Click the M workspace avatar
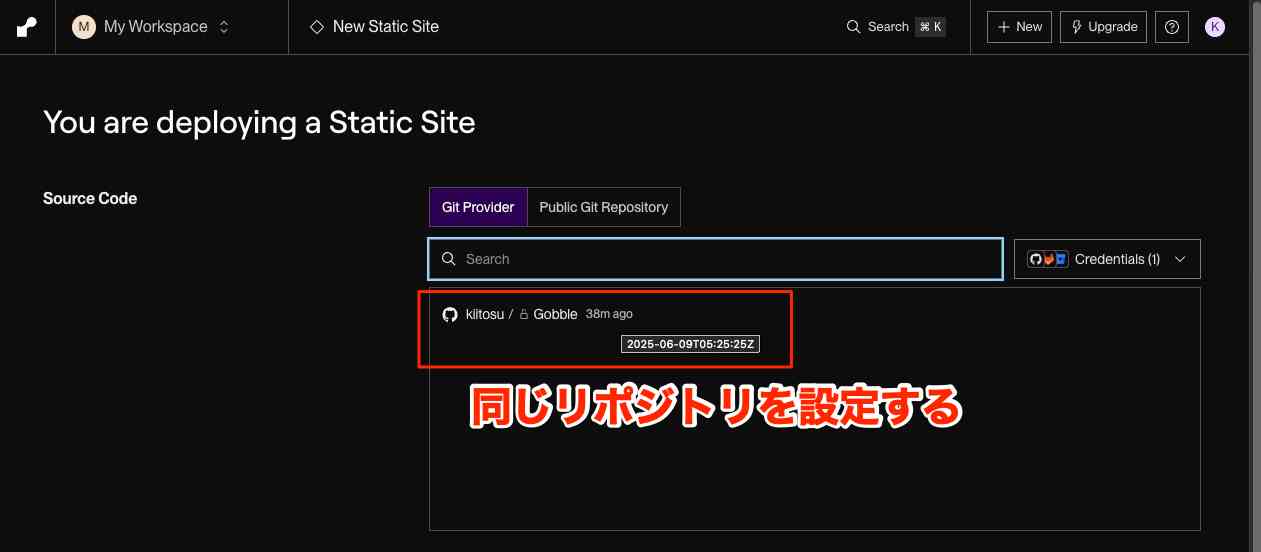The width and height of the screenshot is (1261, 552). [x=83, y=27]
